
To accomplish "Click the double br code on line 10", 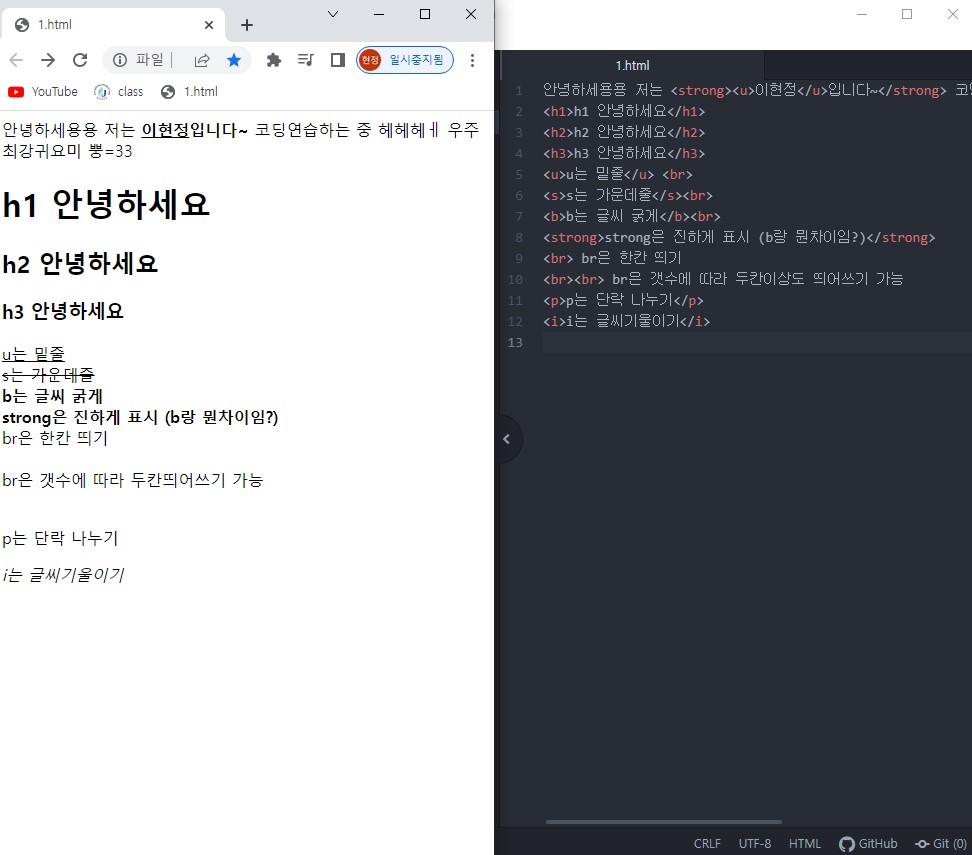I will tap(723, 279).
